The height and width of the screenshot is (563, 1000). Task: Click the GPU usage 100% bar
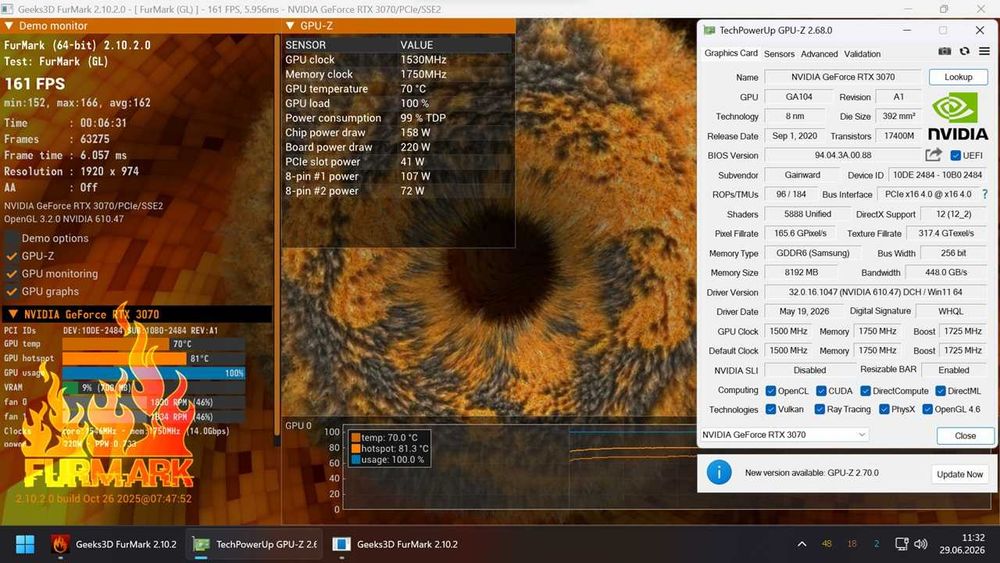click(x=154, y=373)
